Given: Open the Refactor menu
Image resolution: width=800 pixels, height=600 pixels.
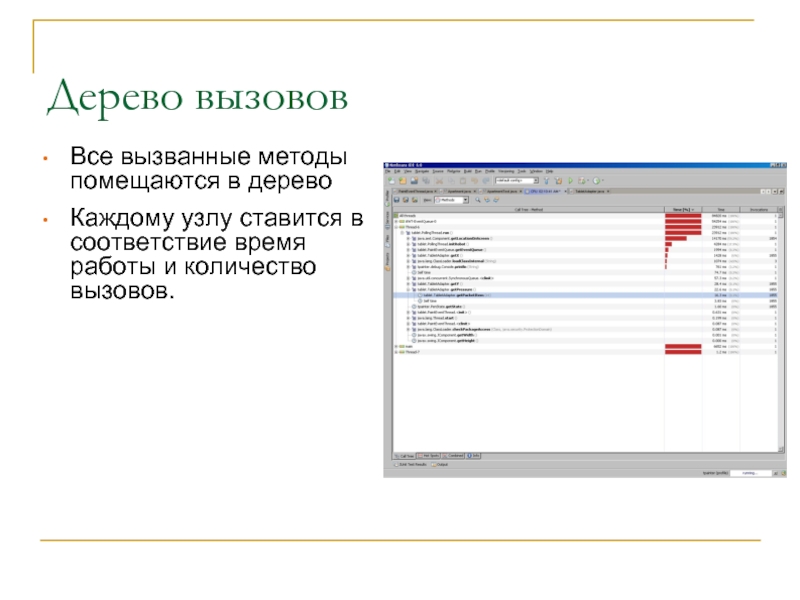Looking at the screenshot, I should [x=454, y=171].
